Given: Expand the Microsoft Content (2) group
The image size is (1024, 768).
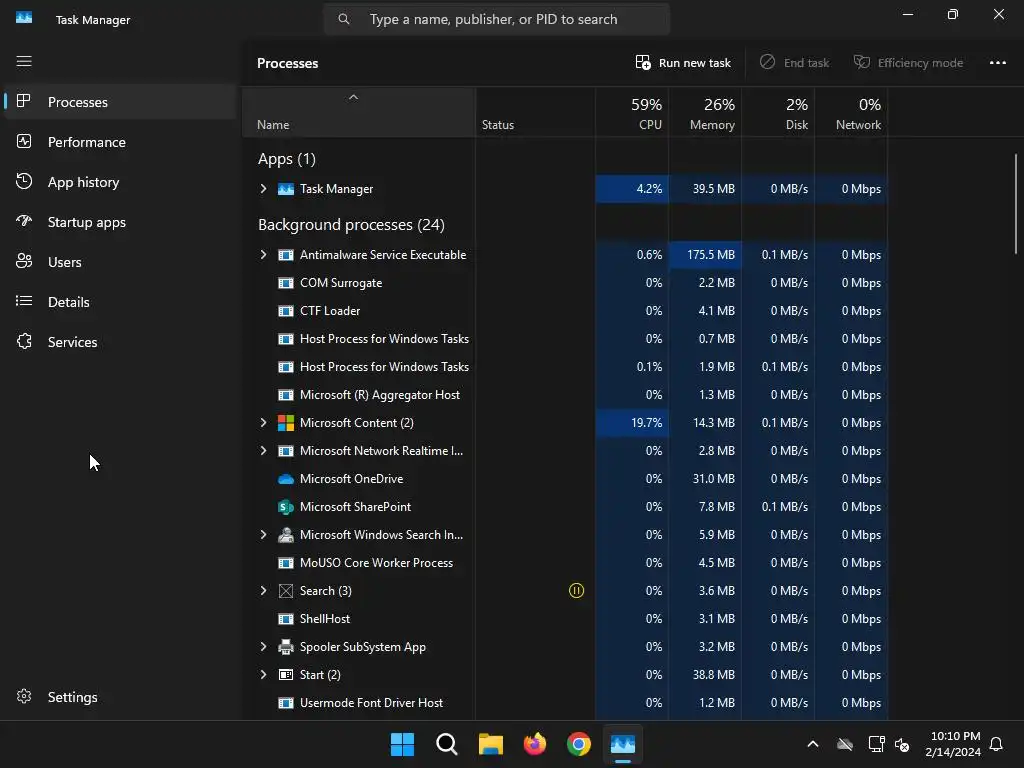Looking at the screenshot, I should click(263, 423).
